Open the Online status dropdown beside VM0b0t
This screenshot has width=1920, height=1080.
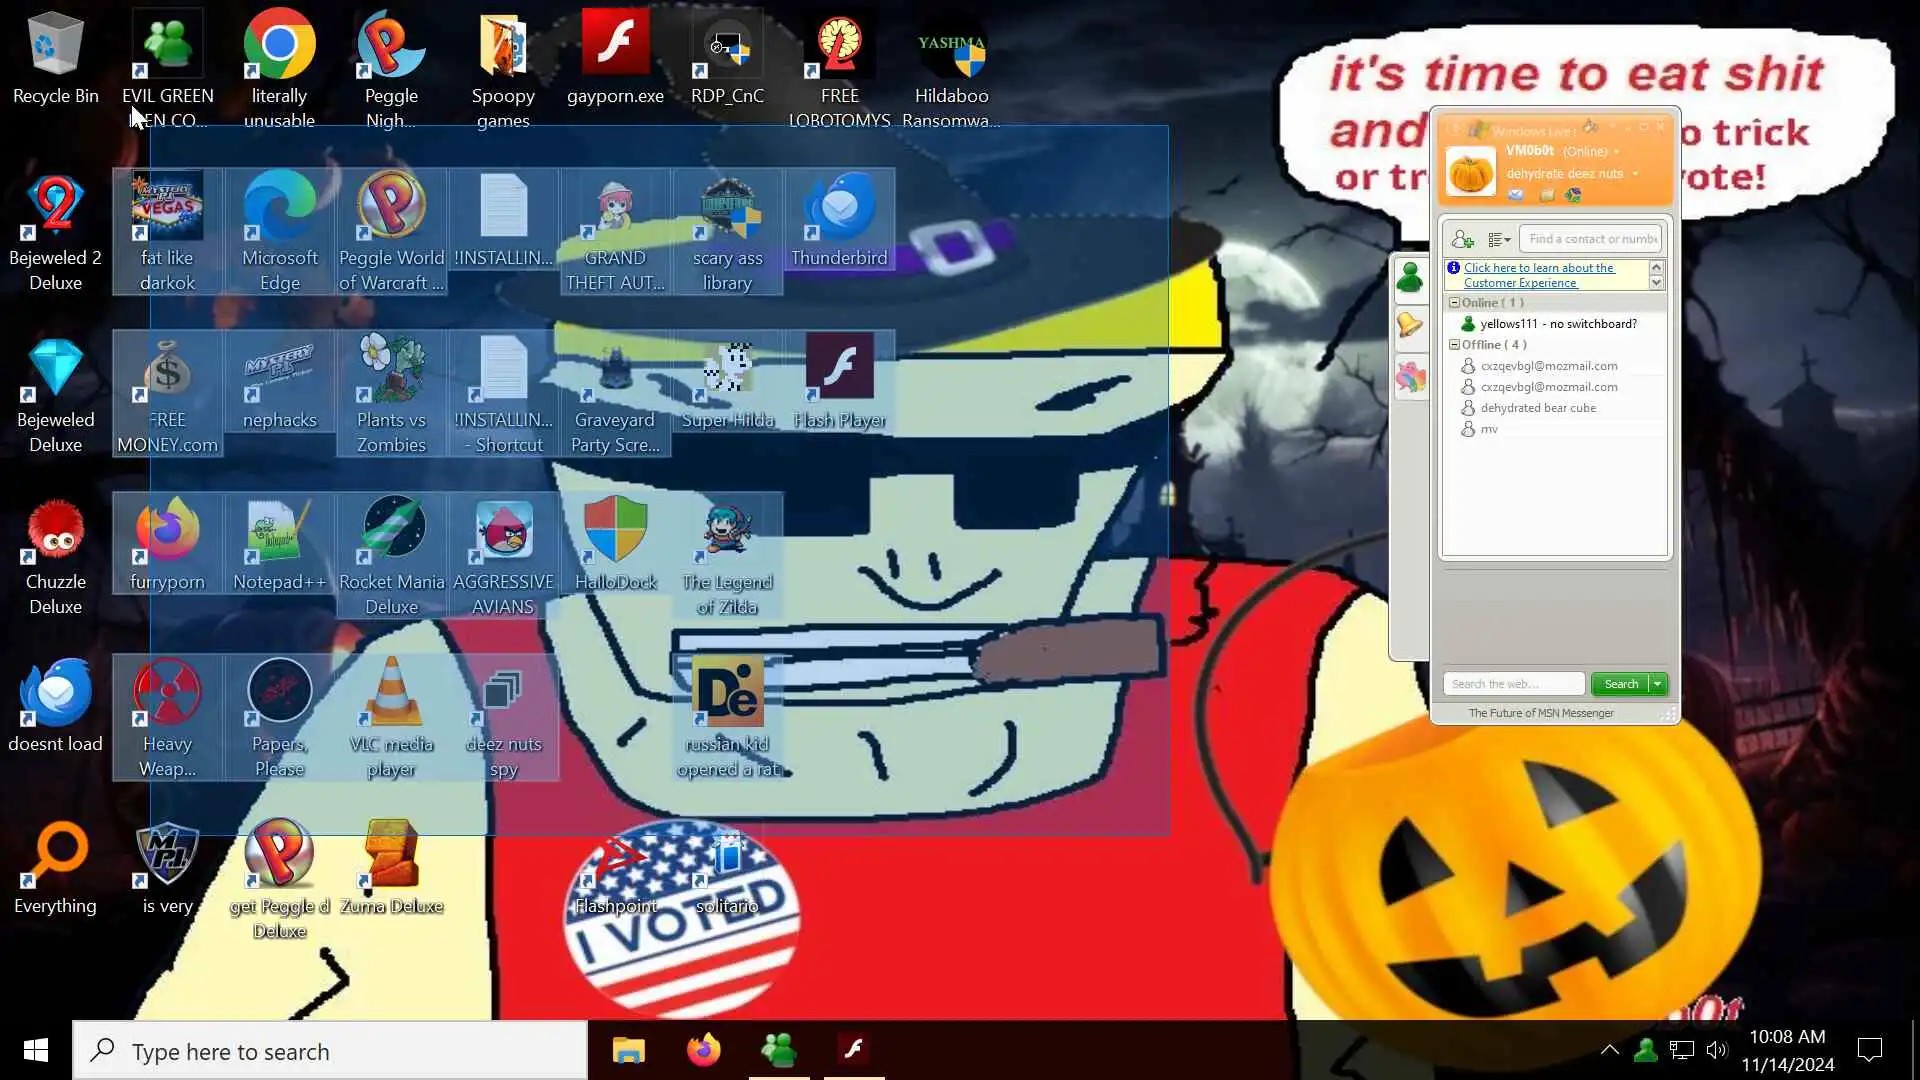point(1616,152)
